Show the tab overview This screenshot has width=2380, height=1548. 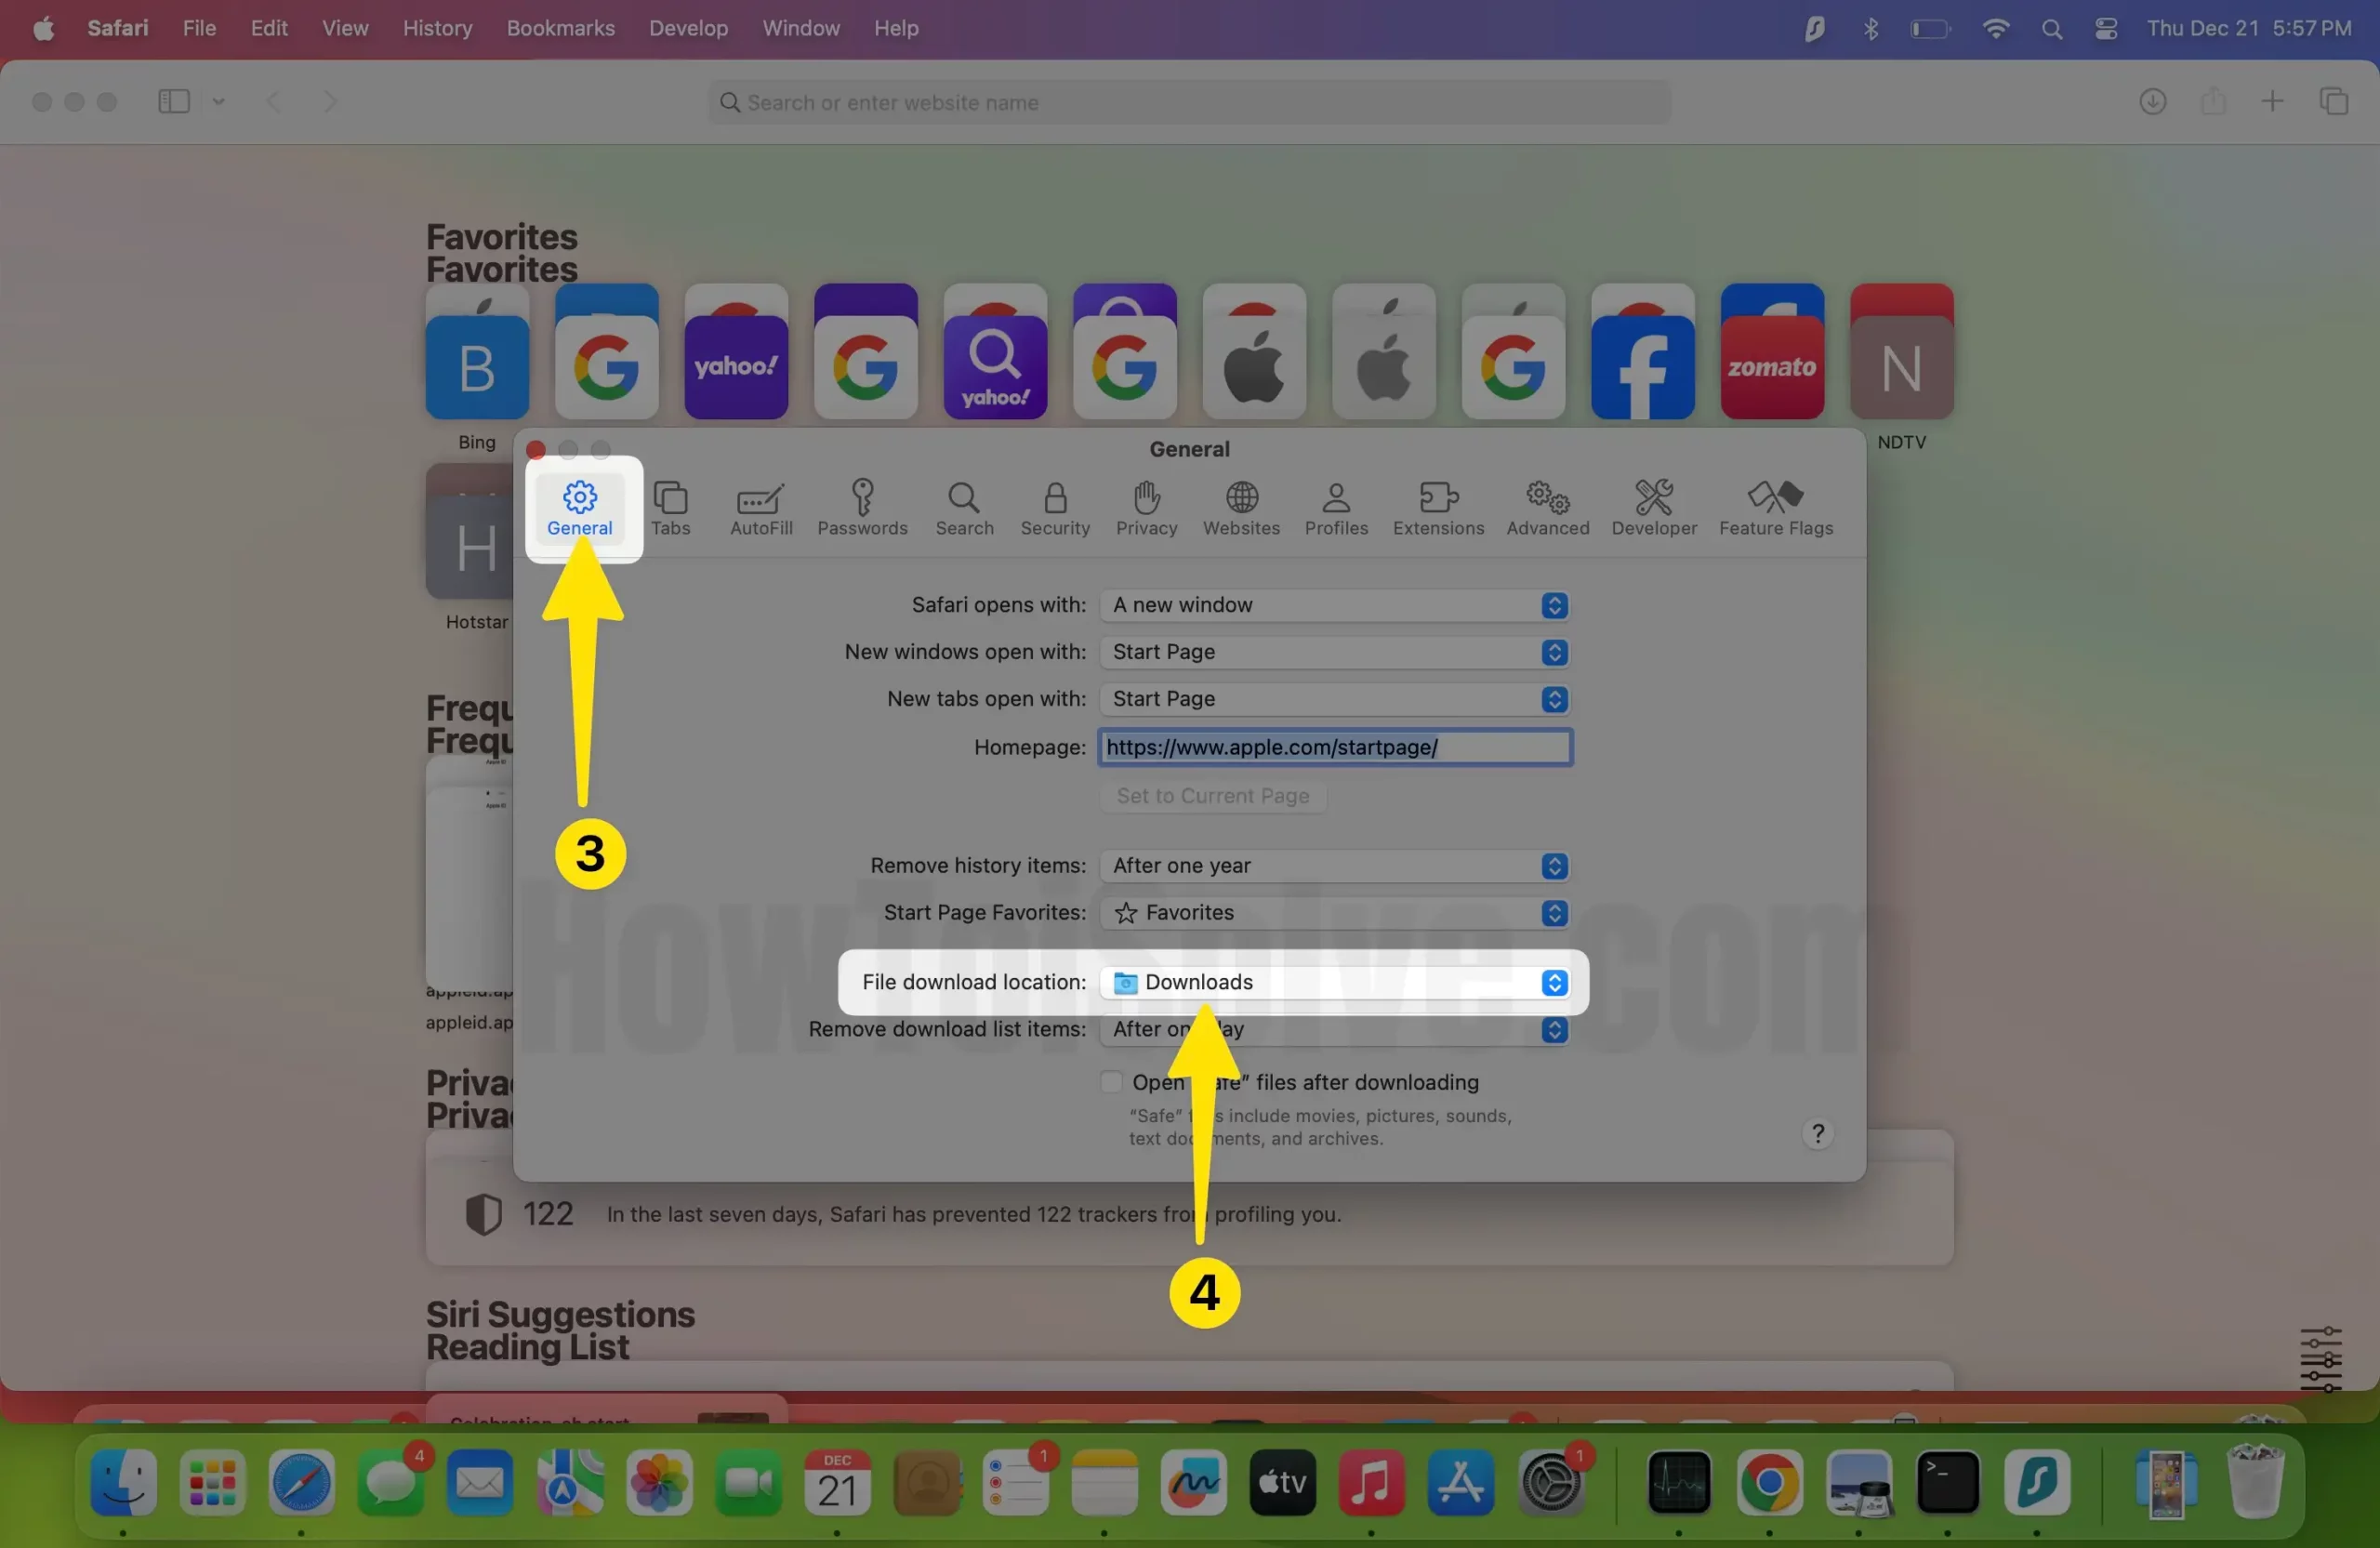click(2333, 101)
